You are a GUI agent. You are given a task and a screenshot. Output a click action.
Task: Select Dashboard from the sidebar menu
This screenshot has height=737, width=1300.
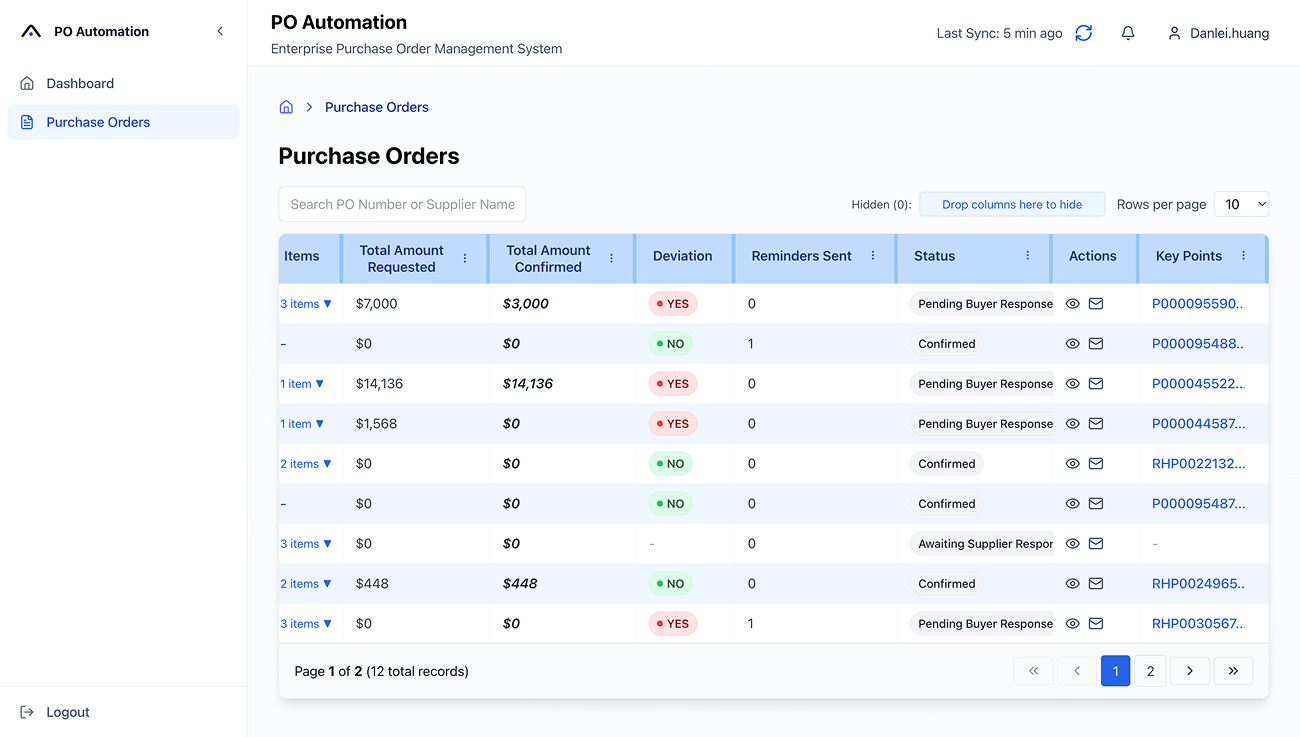(80, 83)
